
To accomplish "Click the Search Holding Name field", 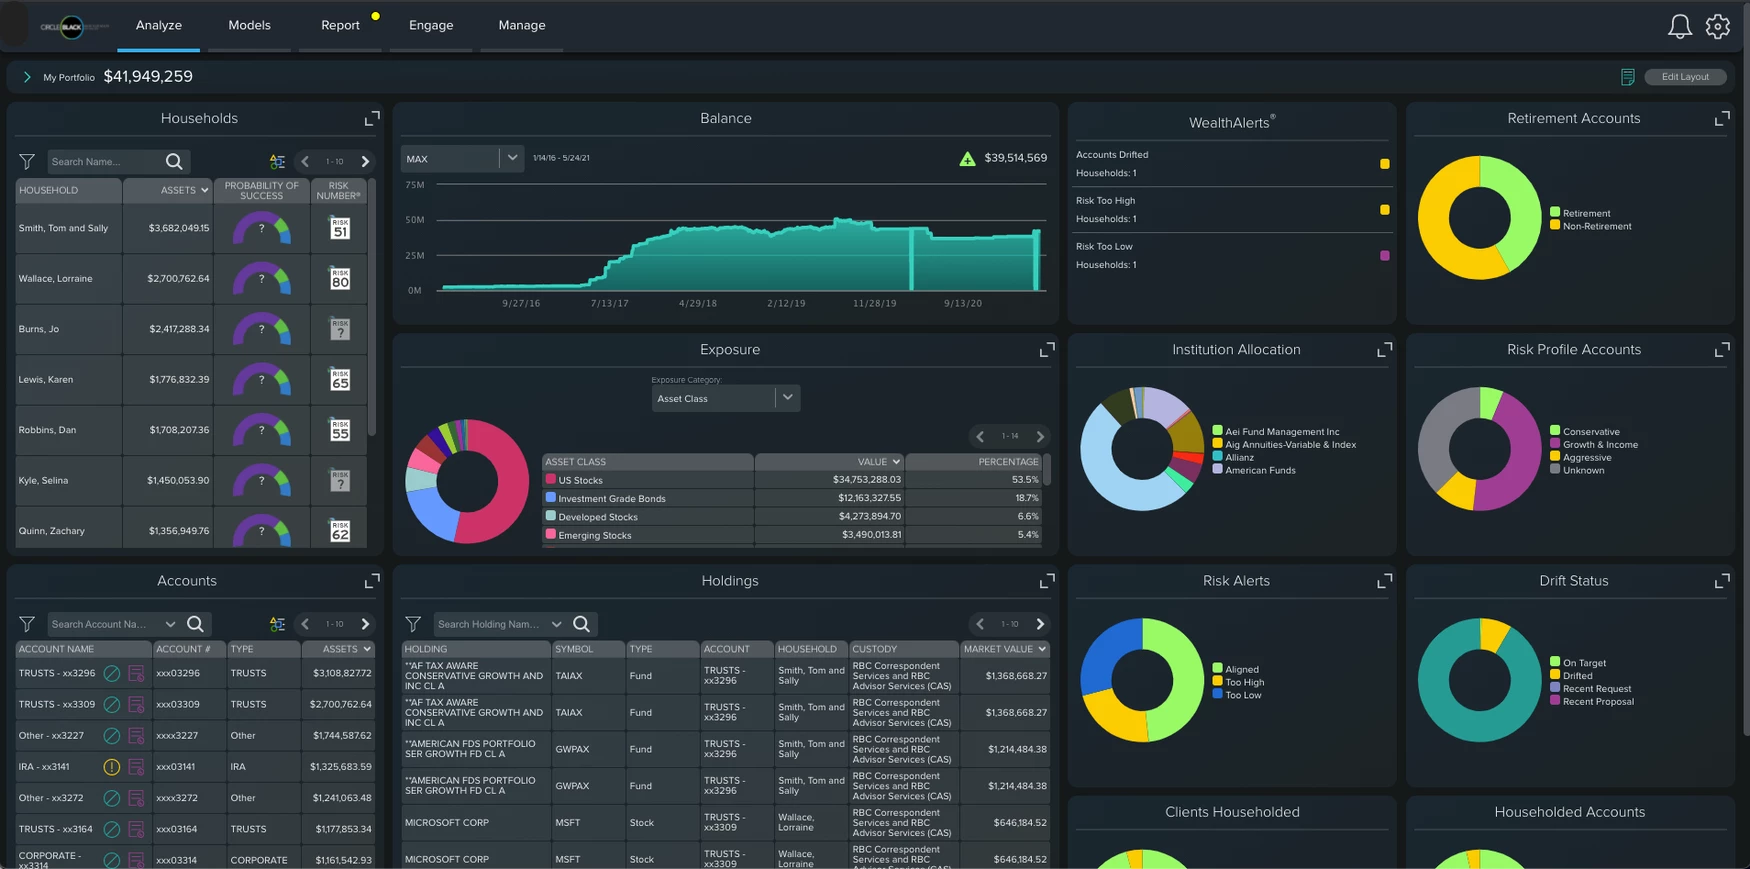I will coord(490,624).
